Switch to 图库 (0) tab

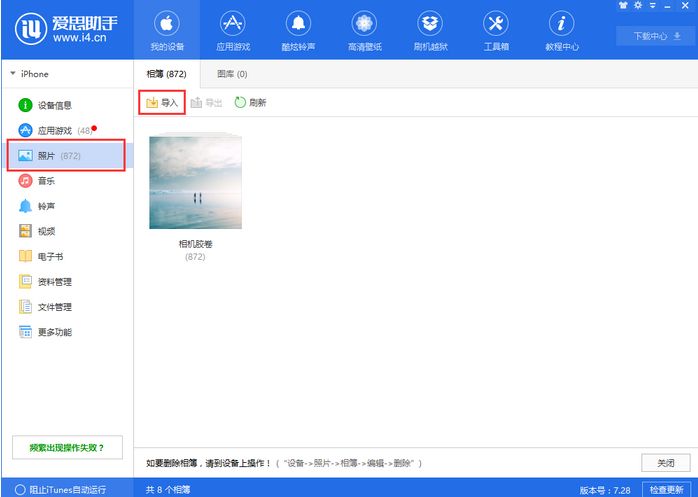pos(232,74)
